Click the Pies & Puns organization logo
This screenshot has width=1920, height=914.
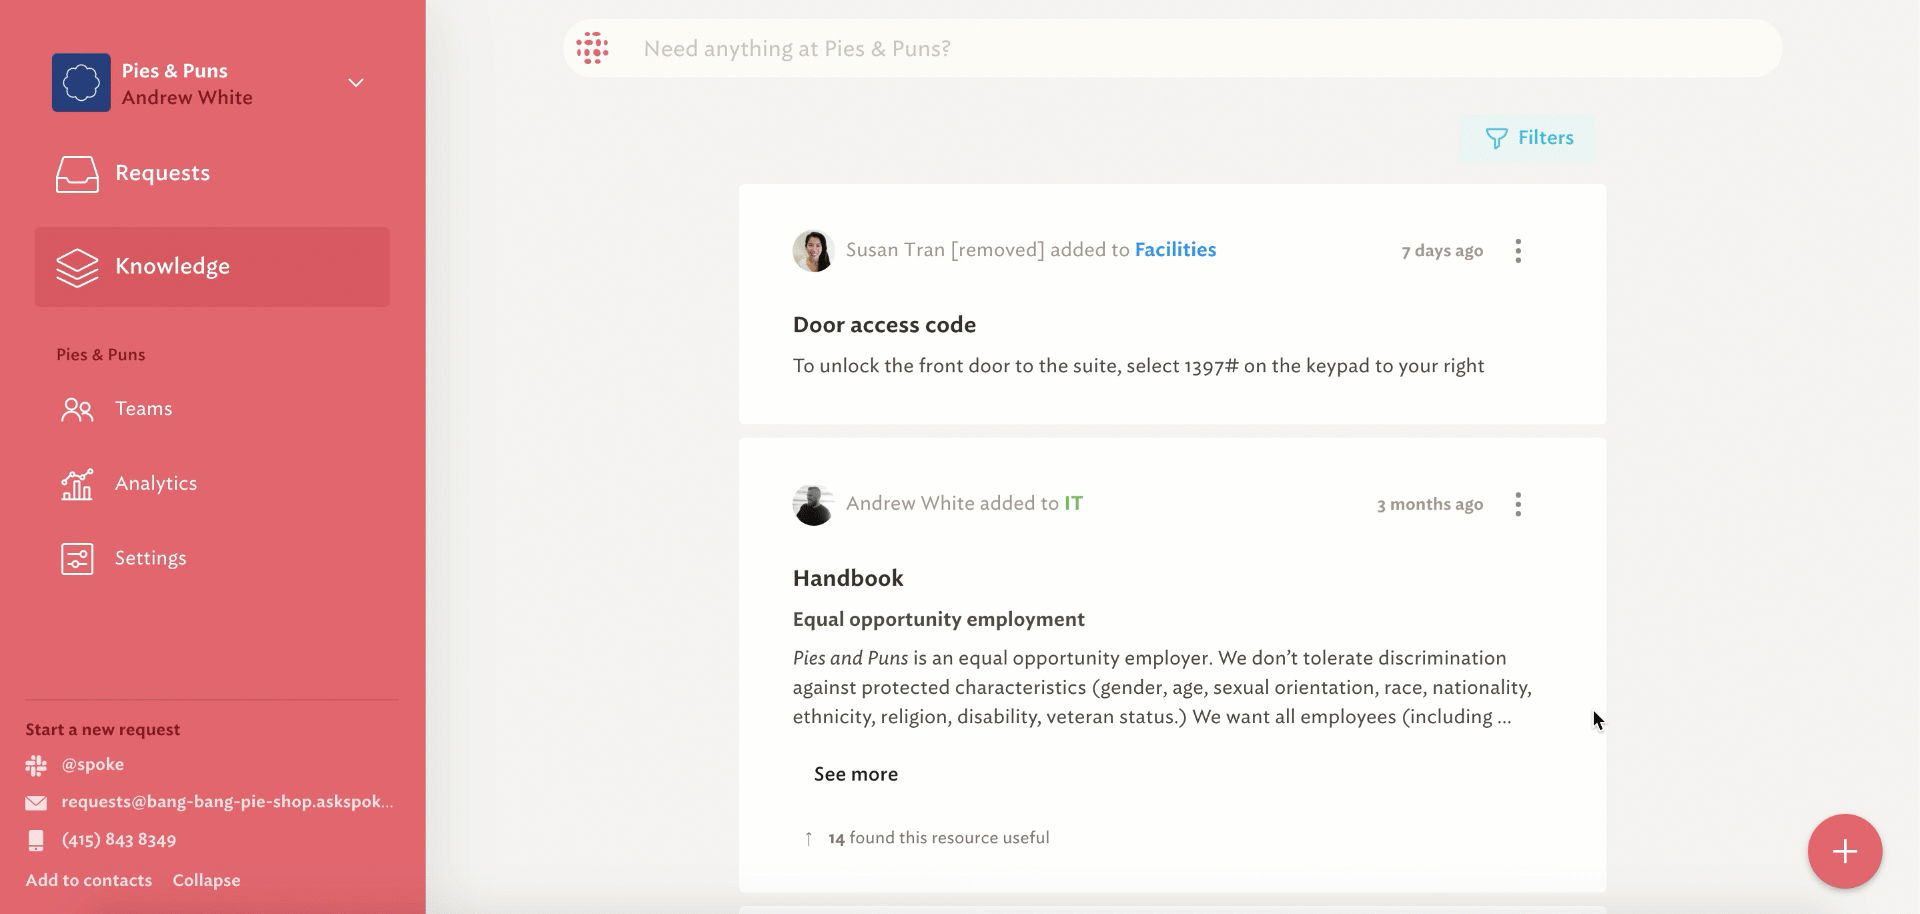81,83
